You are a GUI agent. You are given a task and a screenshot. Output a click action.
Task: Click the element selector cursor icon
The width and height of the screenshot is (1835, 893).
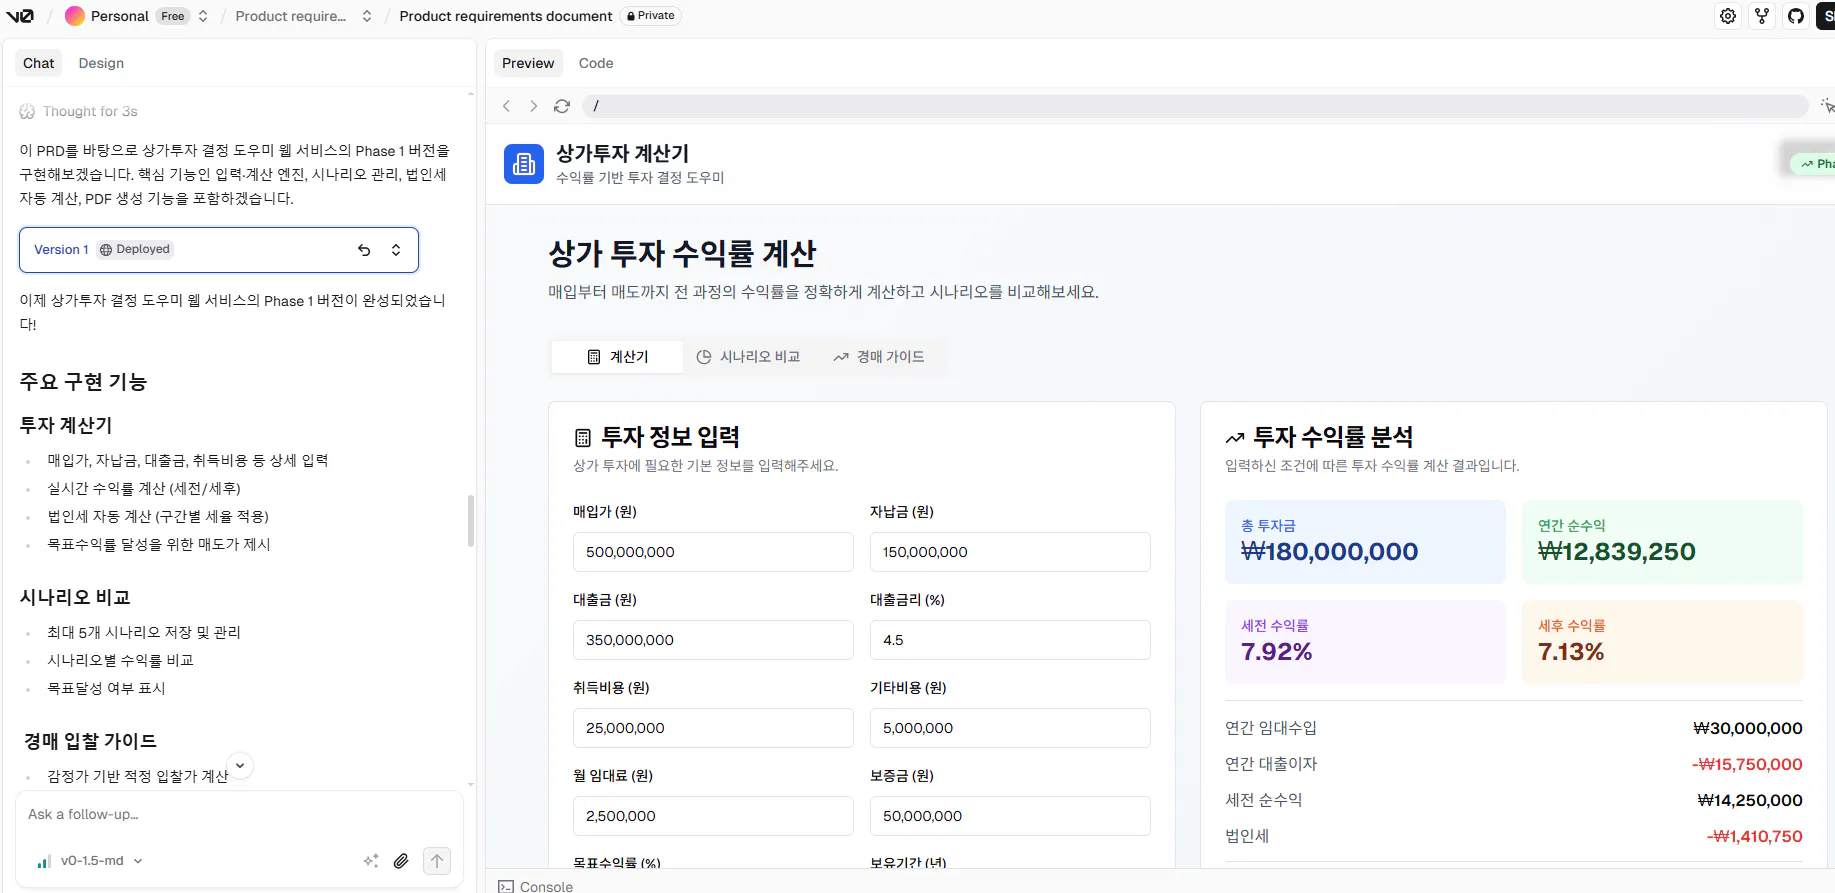point(1826,106)
